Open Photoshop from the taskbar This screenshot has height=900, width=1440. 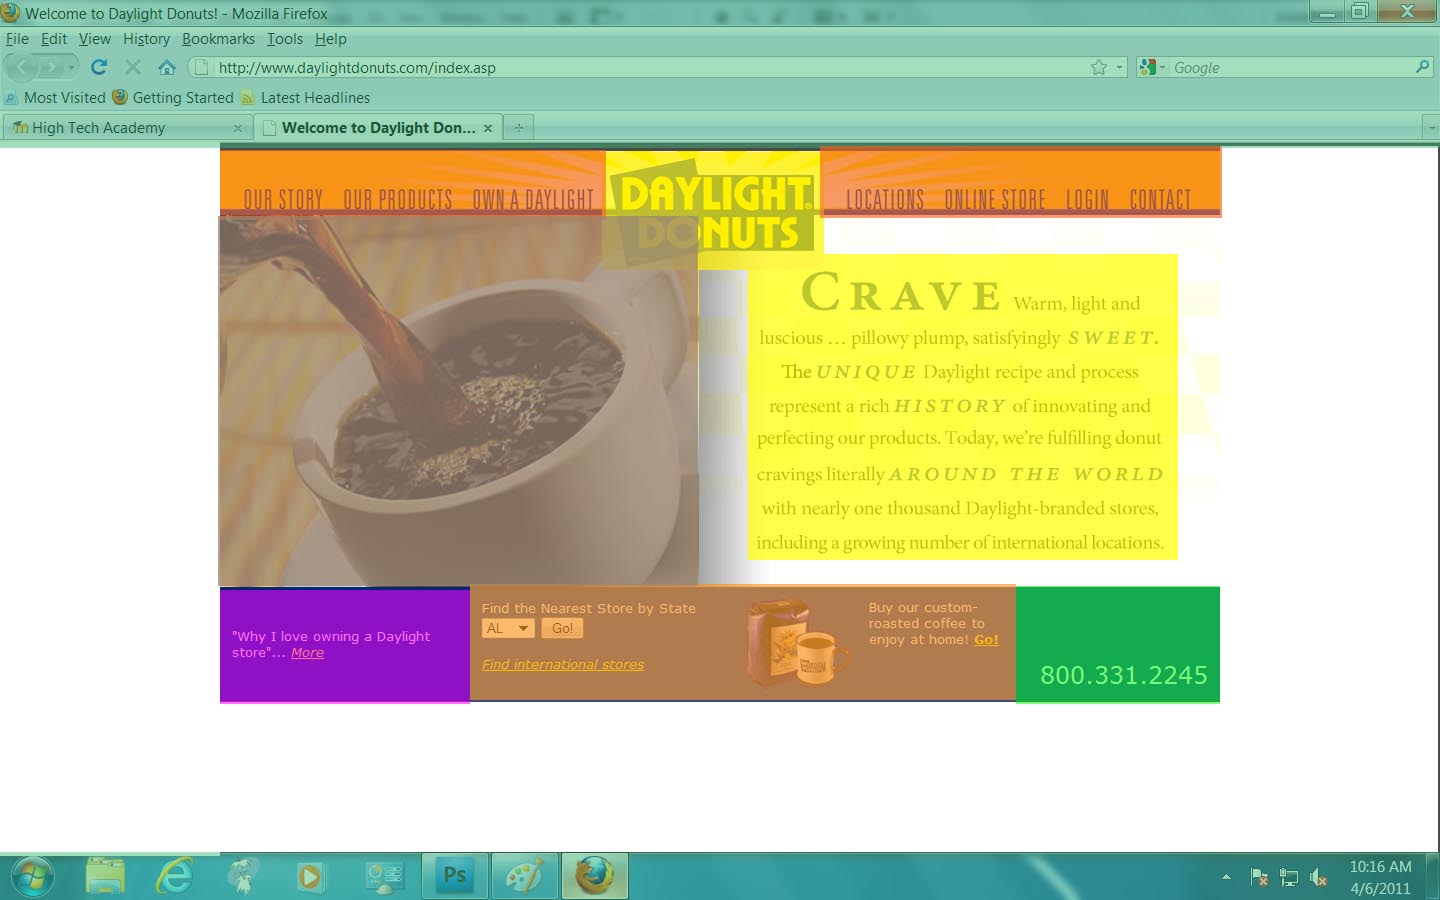click(454, 876)
